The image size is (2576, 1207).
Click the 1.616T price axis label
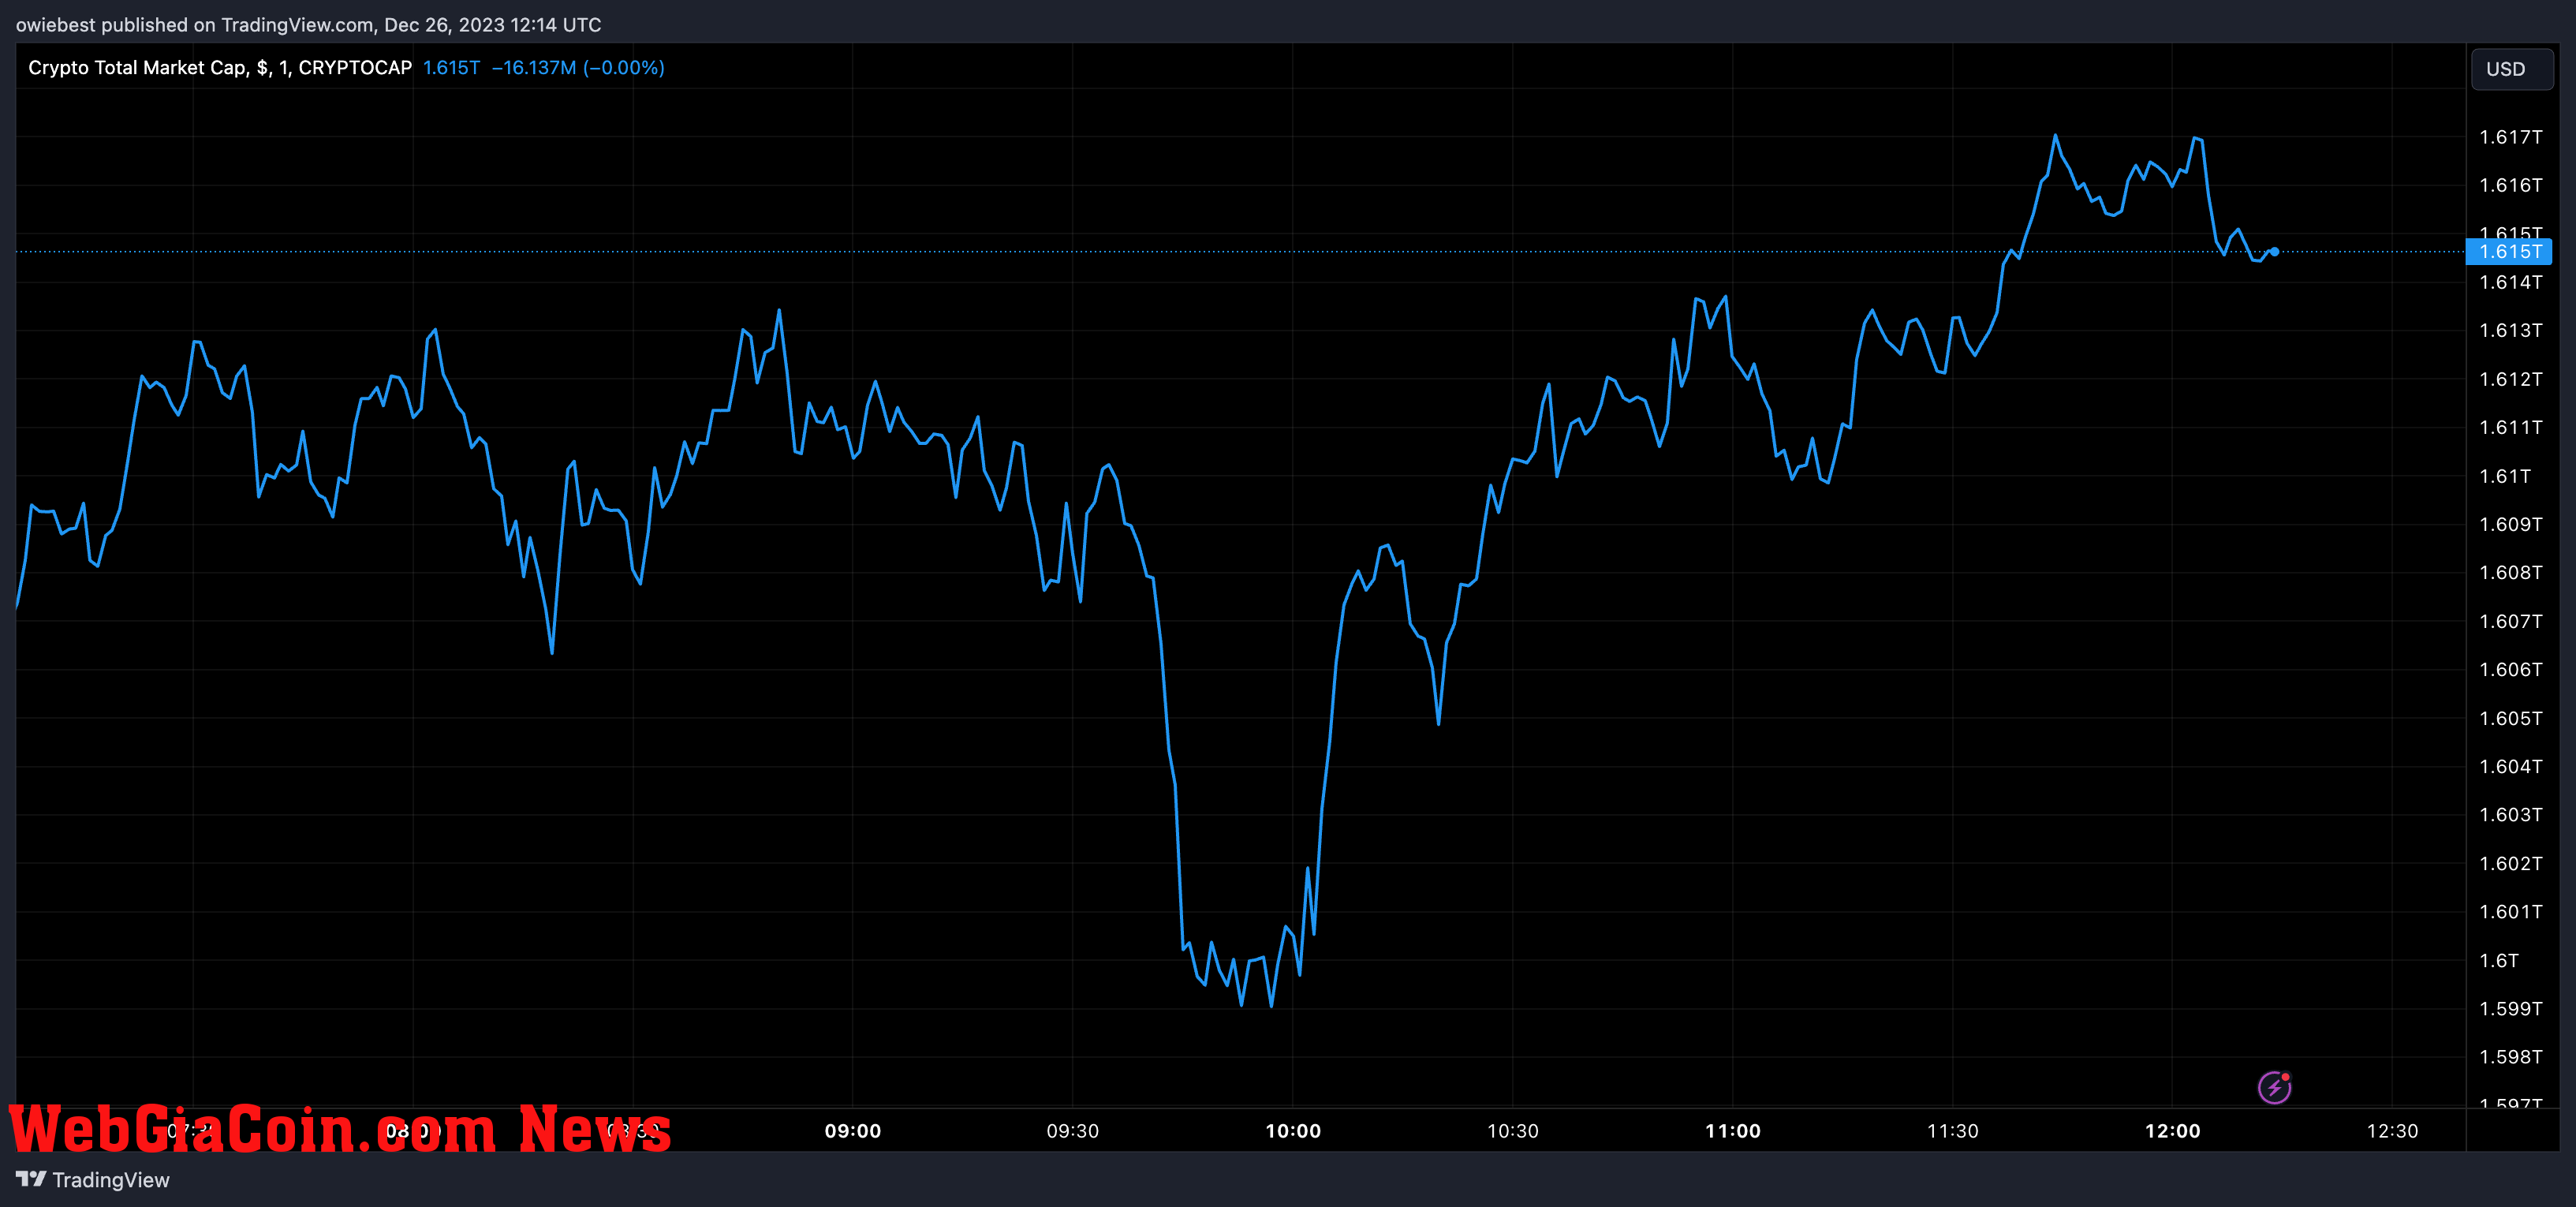pyautogui.click(x=2510, y=185)
